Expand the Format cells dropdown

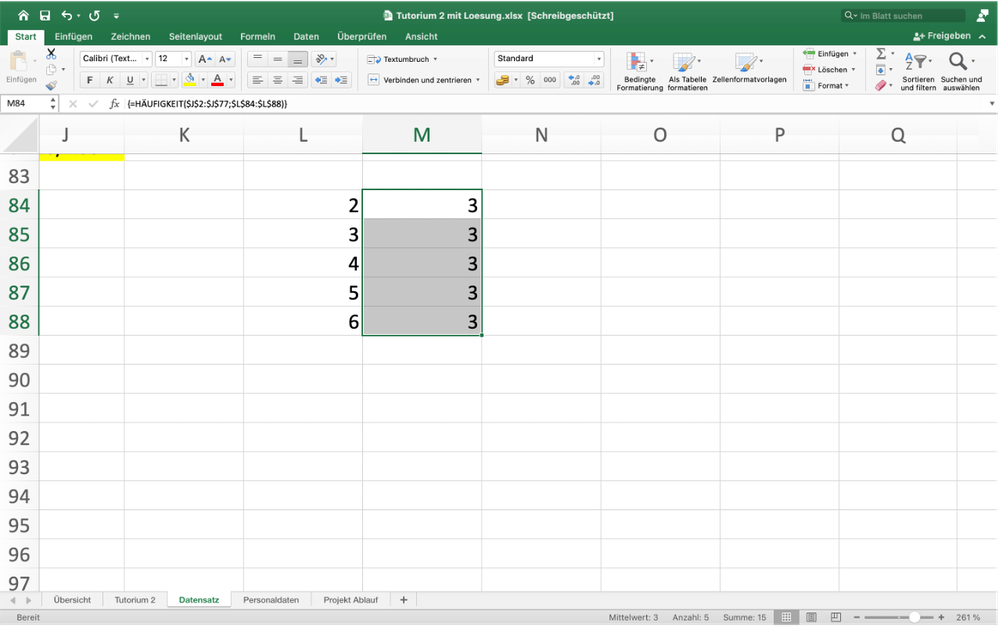point(847,85)
